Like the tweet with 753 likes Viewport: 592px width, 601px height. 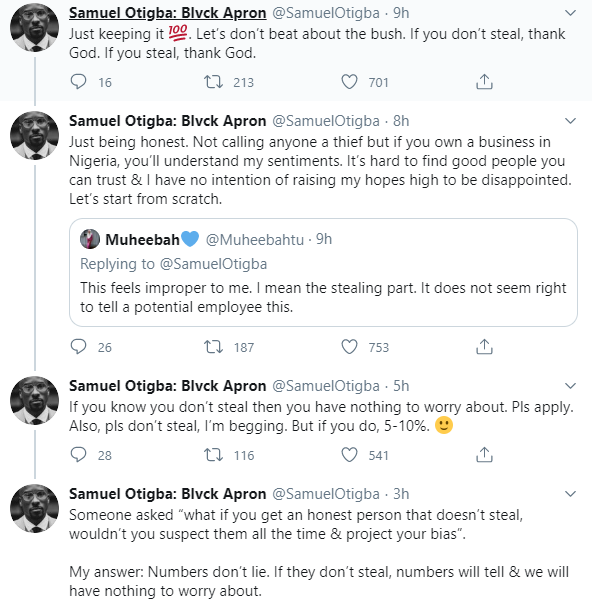[349, 347]
